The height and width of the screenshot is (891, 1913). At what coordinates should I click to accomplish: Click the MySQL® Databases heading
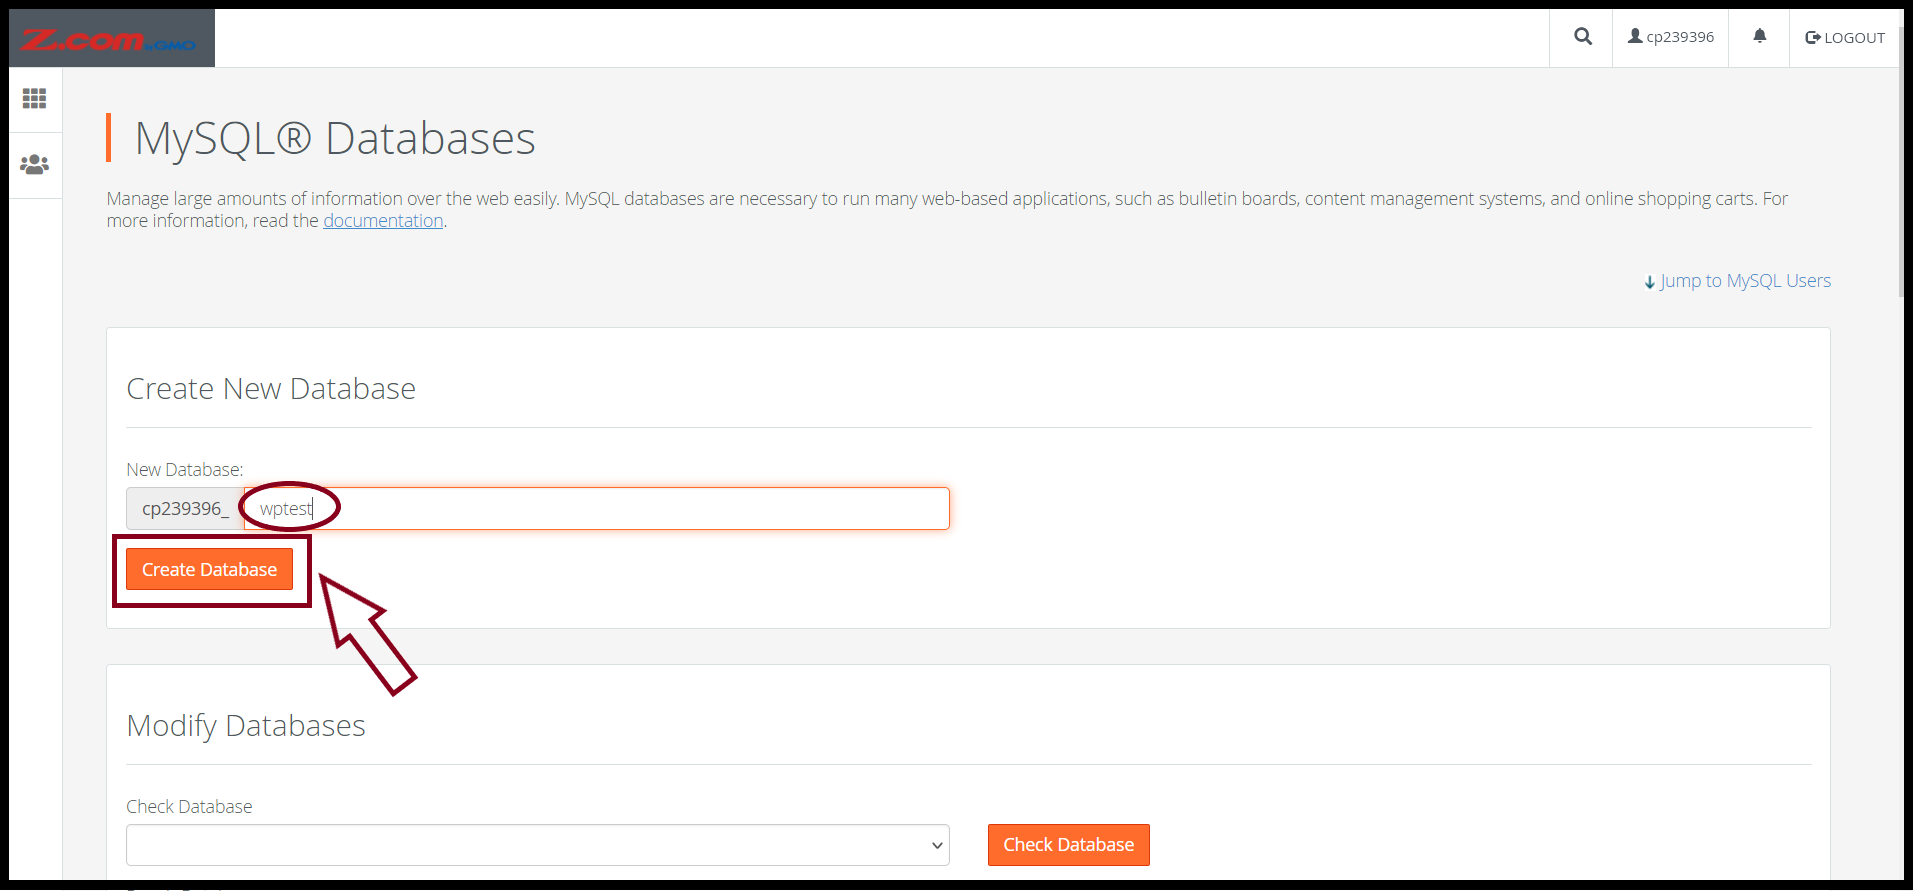[335, 138]
